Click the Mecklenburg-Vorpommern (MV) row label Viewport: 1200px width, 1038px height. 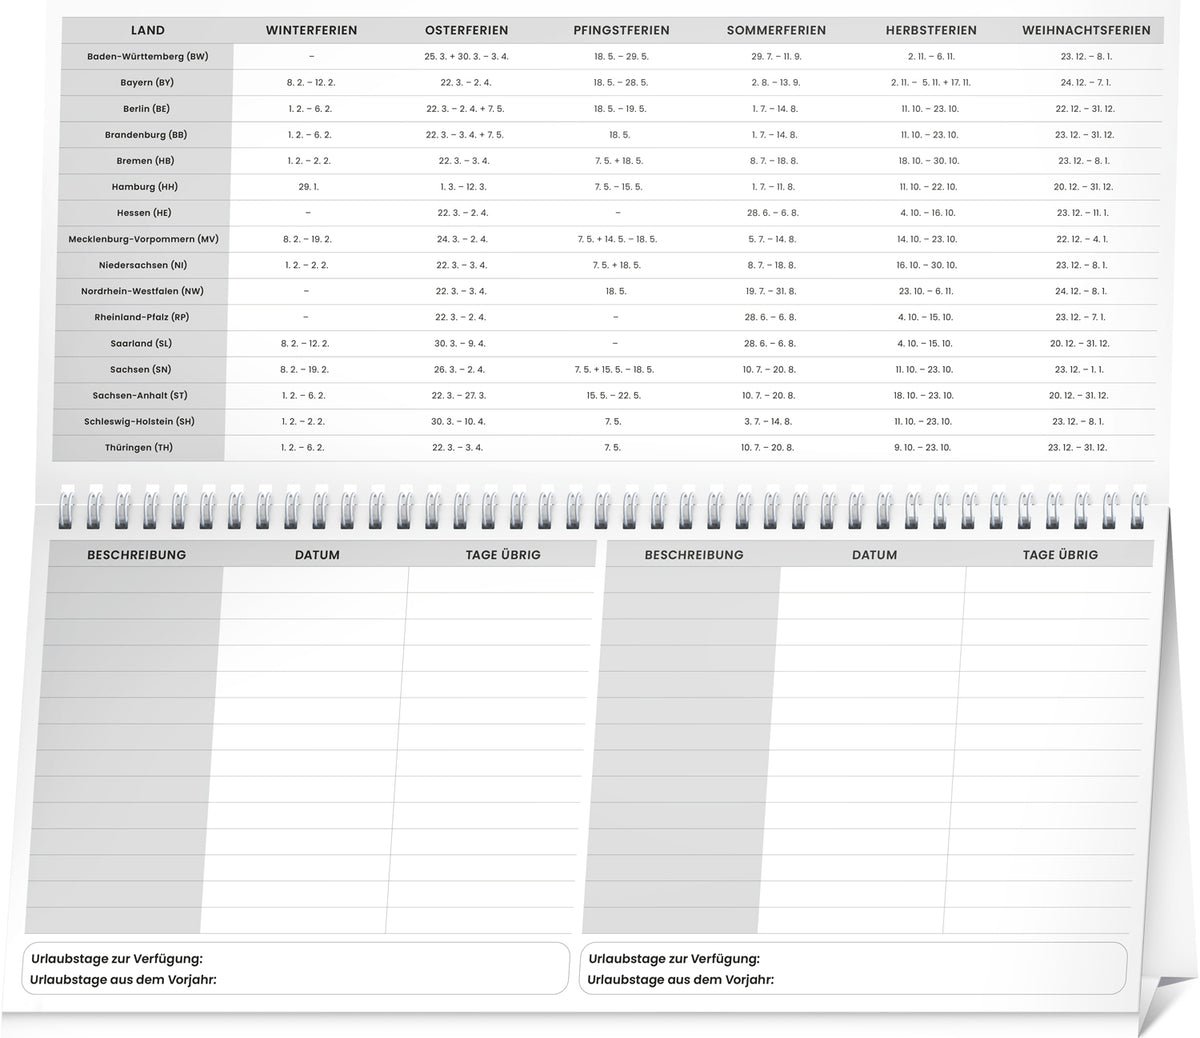143,239
